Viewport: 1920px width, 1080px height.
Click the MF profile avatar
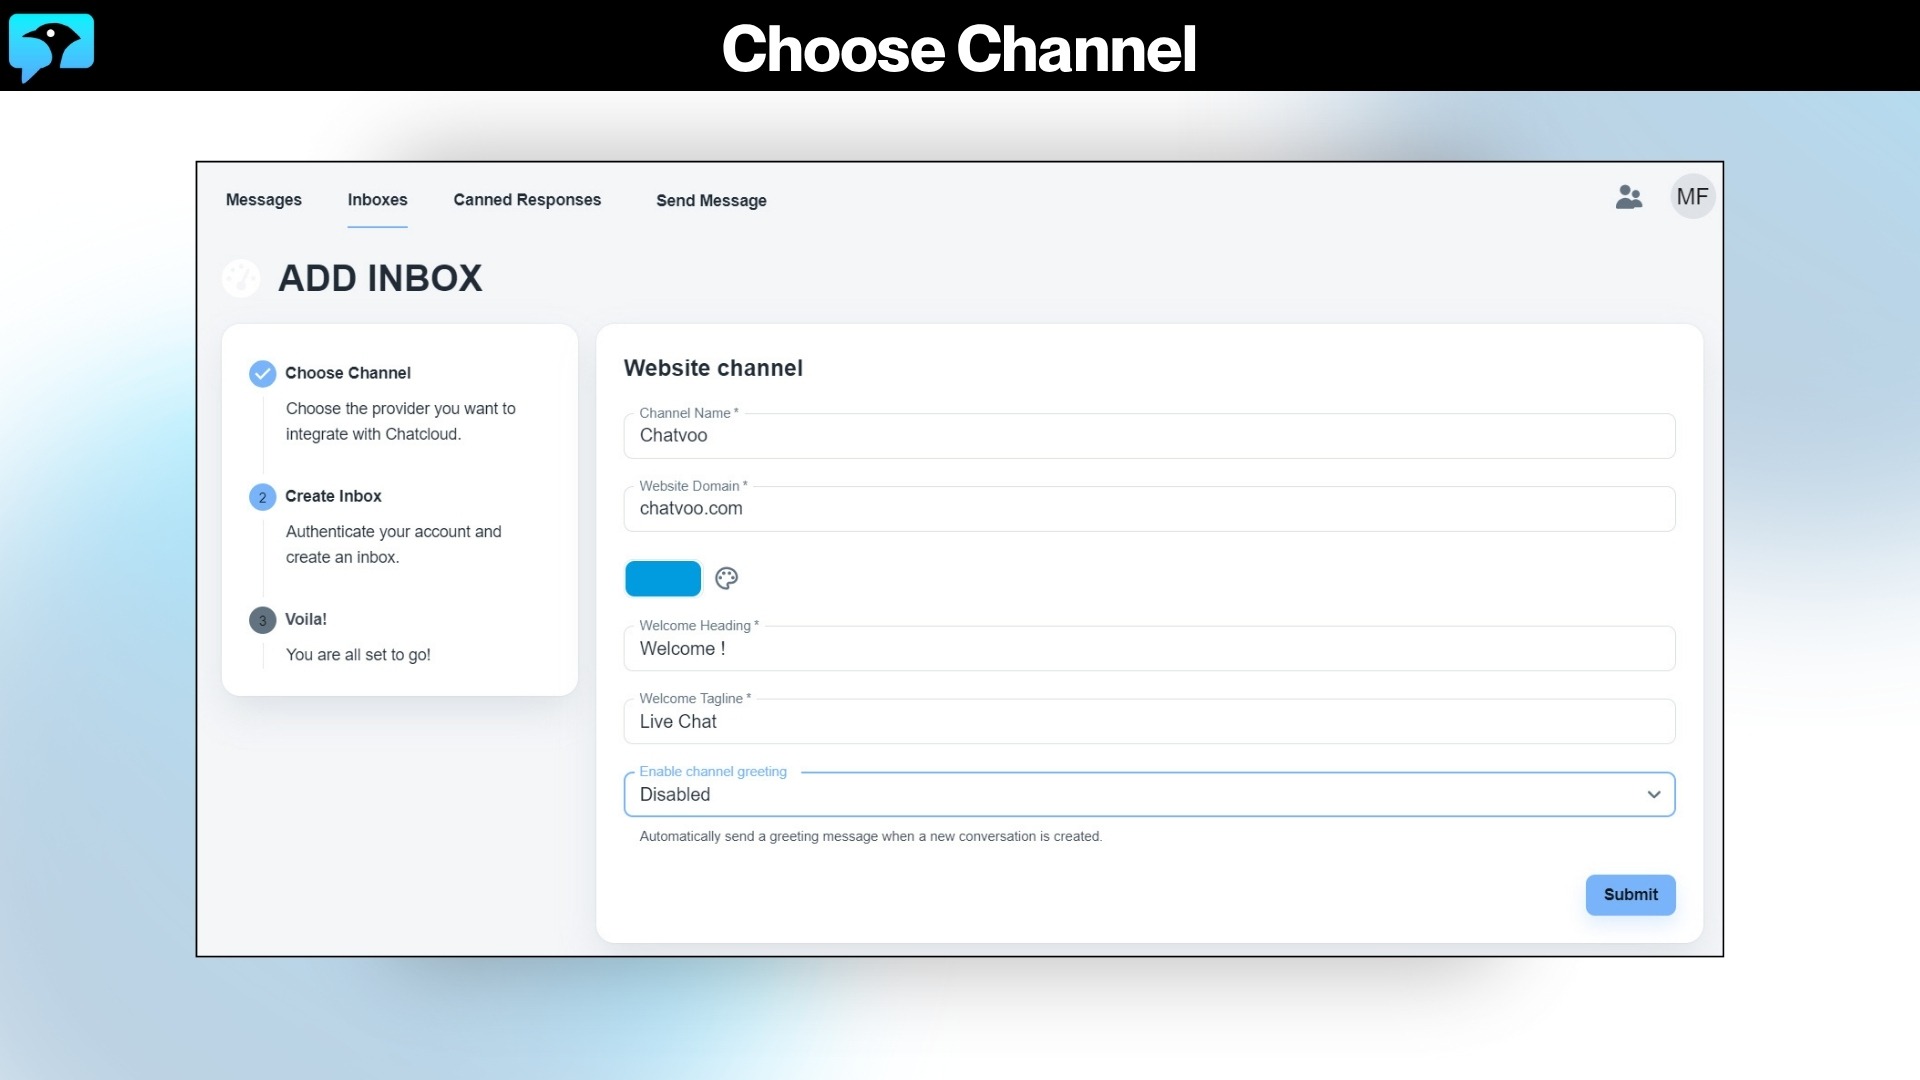click(x=1693, y=196)
